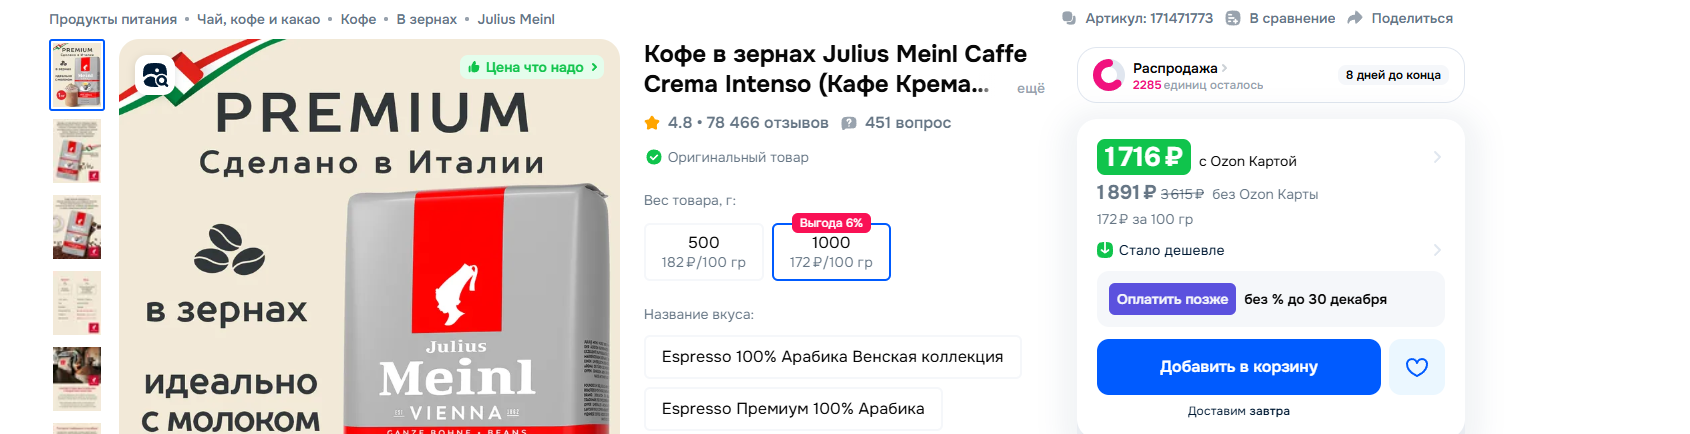Click Добавить в корзину button
The width and height of the screenshot is (1690, 434).
pyautogui.click(x=1238, y=367)
